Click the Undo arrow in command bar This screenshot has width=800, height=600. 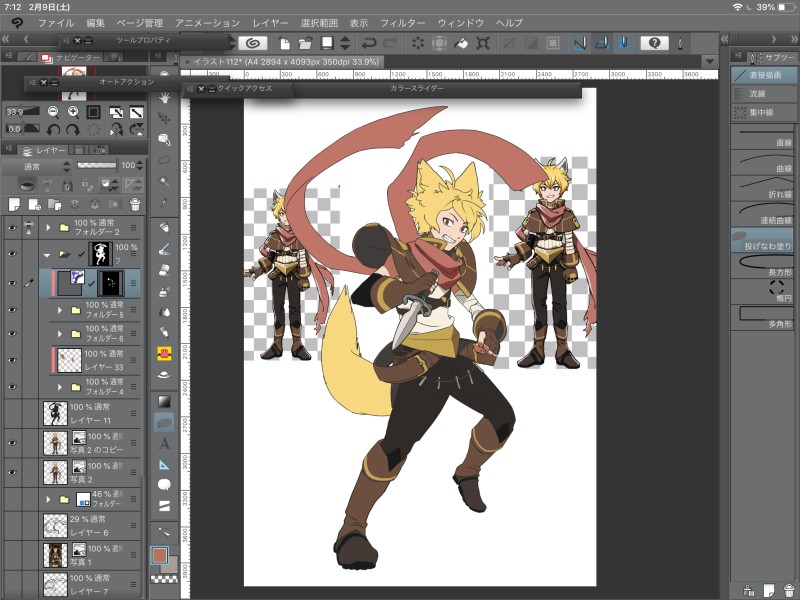369,43
